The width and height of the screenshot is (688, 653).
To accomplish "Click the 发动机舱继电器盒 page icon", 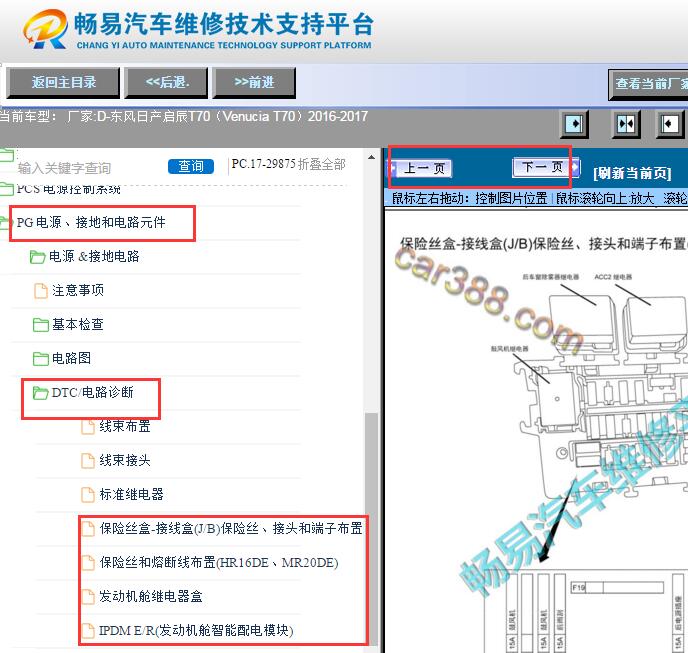I will tap(88, 597).
